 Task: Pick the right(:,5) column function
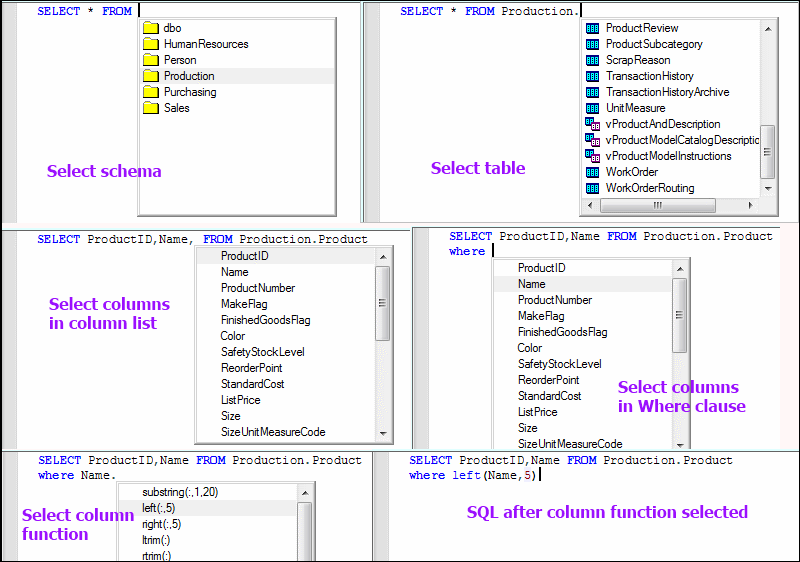point(162,524)
